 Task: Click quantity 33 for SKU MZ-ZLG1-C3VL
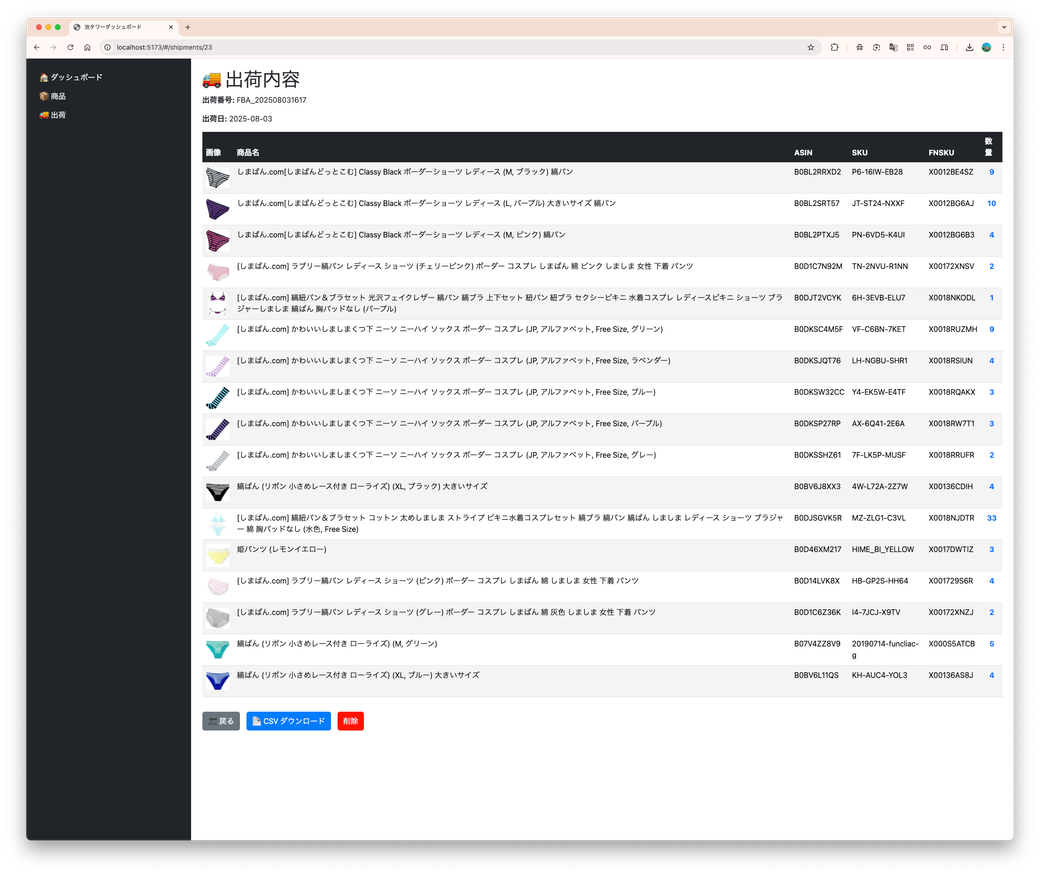992,518
